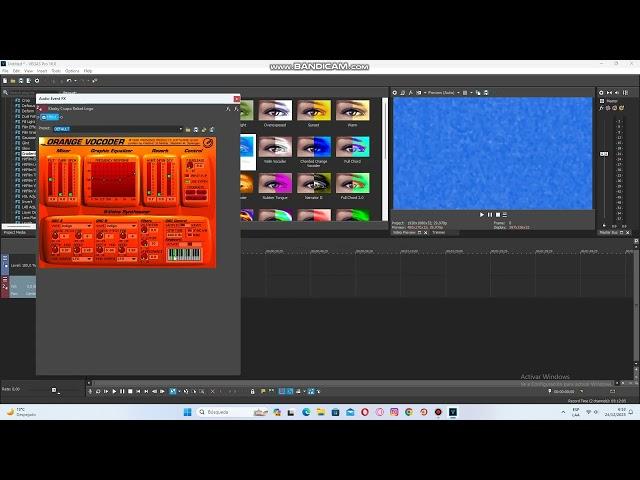Open the Preview (Auto) quality dropdown

click(x=443, y=93)
